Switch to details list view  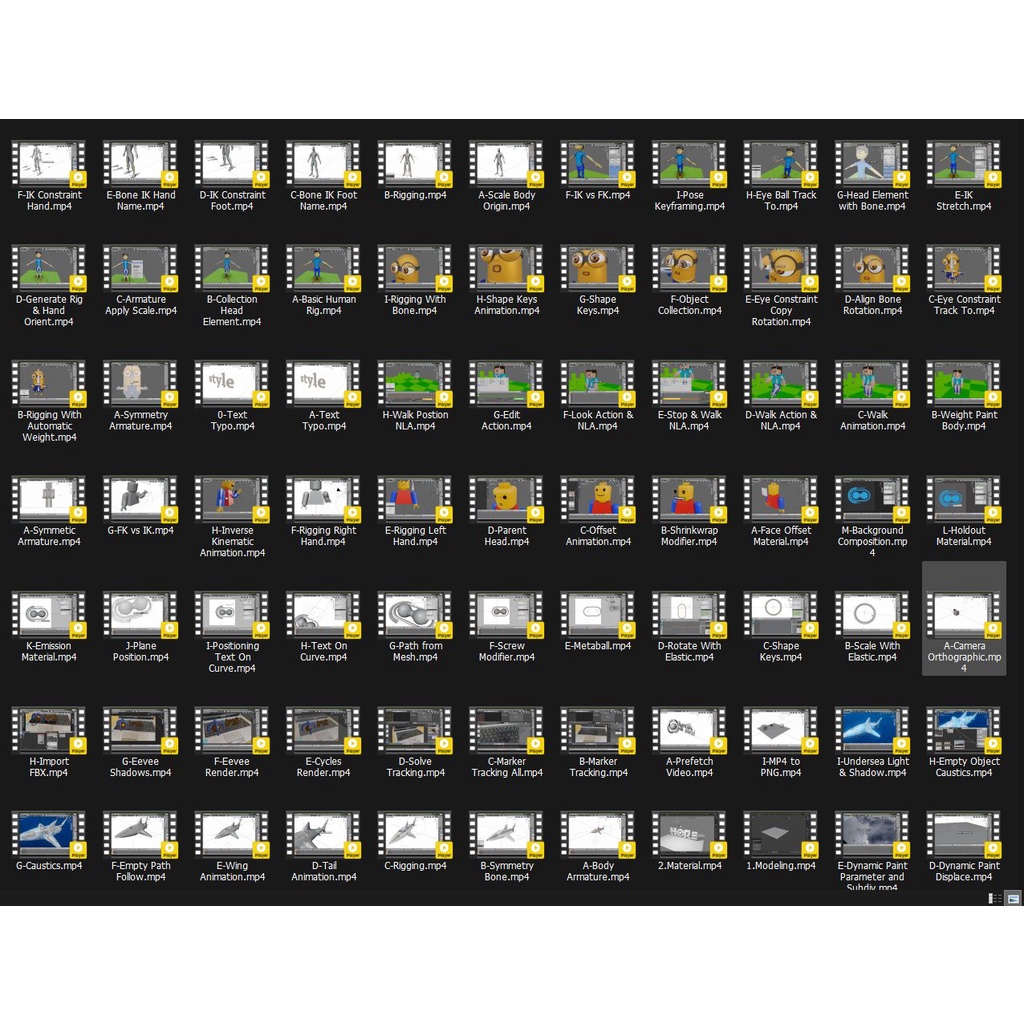click(995, 899)
